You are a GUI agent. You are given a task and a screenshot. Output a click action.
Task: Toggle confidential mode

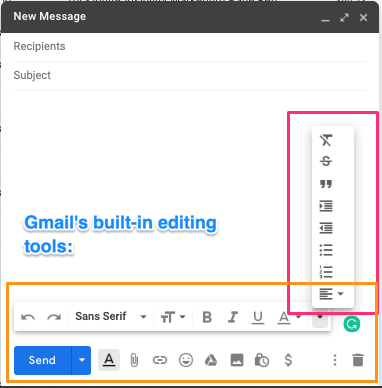[x=262, y=360]
